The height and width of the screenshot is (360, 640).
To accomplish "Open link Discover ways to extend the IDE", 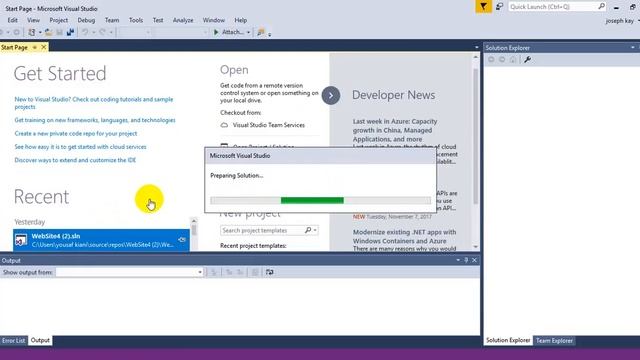I will [x=75, y=160].
